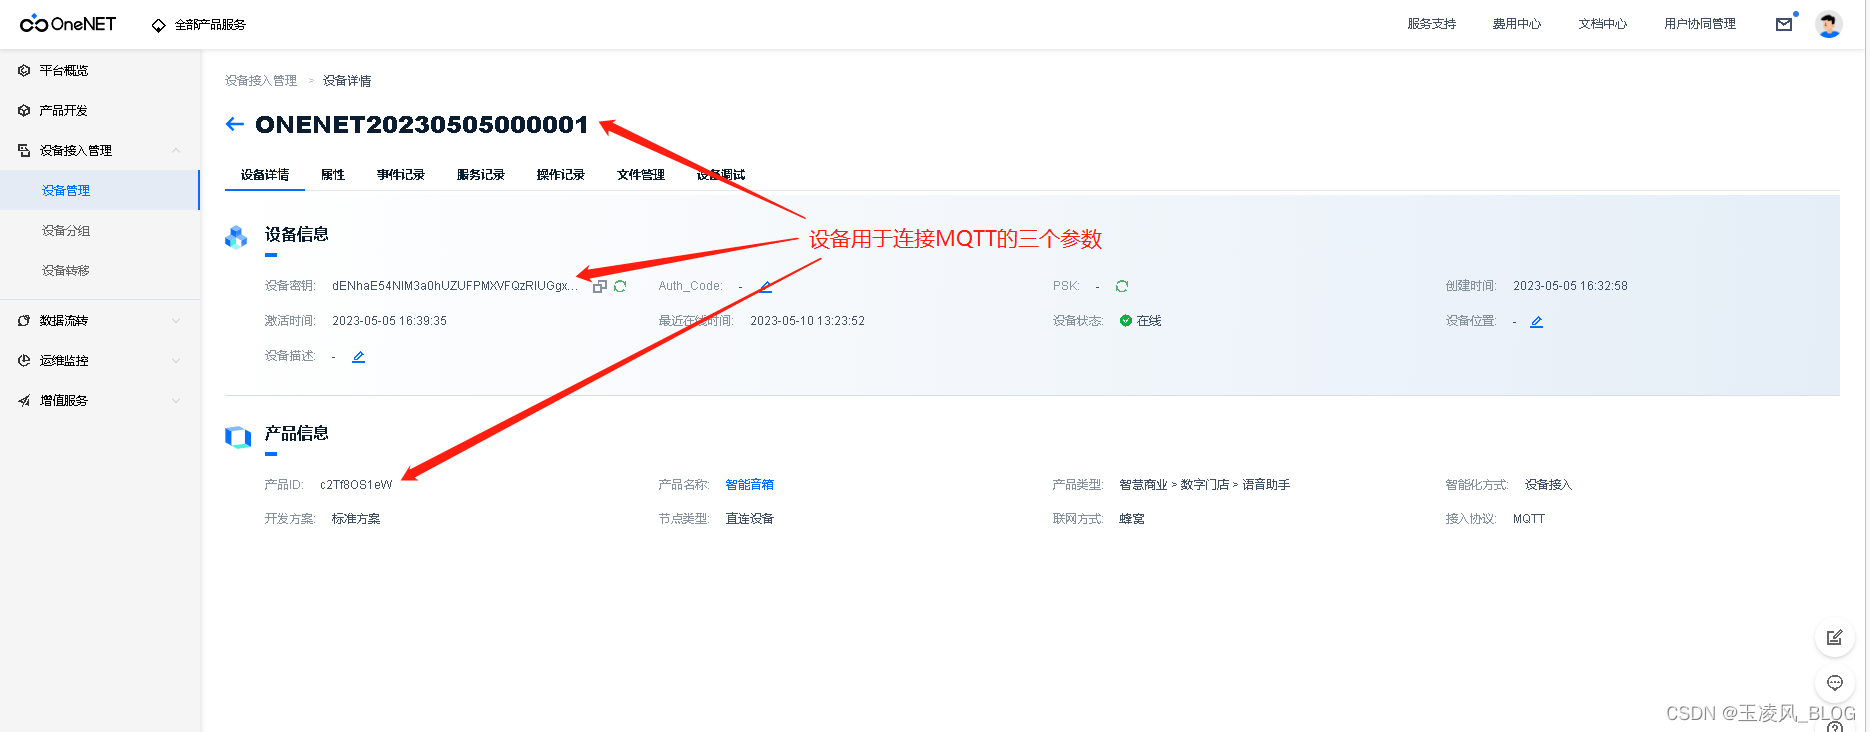Open 文档中心 in the top bar
The width and height of the screenshot is (1870, 732).
pyautogui.click(x=1602, y=24)
